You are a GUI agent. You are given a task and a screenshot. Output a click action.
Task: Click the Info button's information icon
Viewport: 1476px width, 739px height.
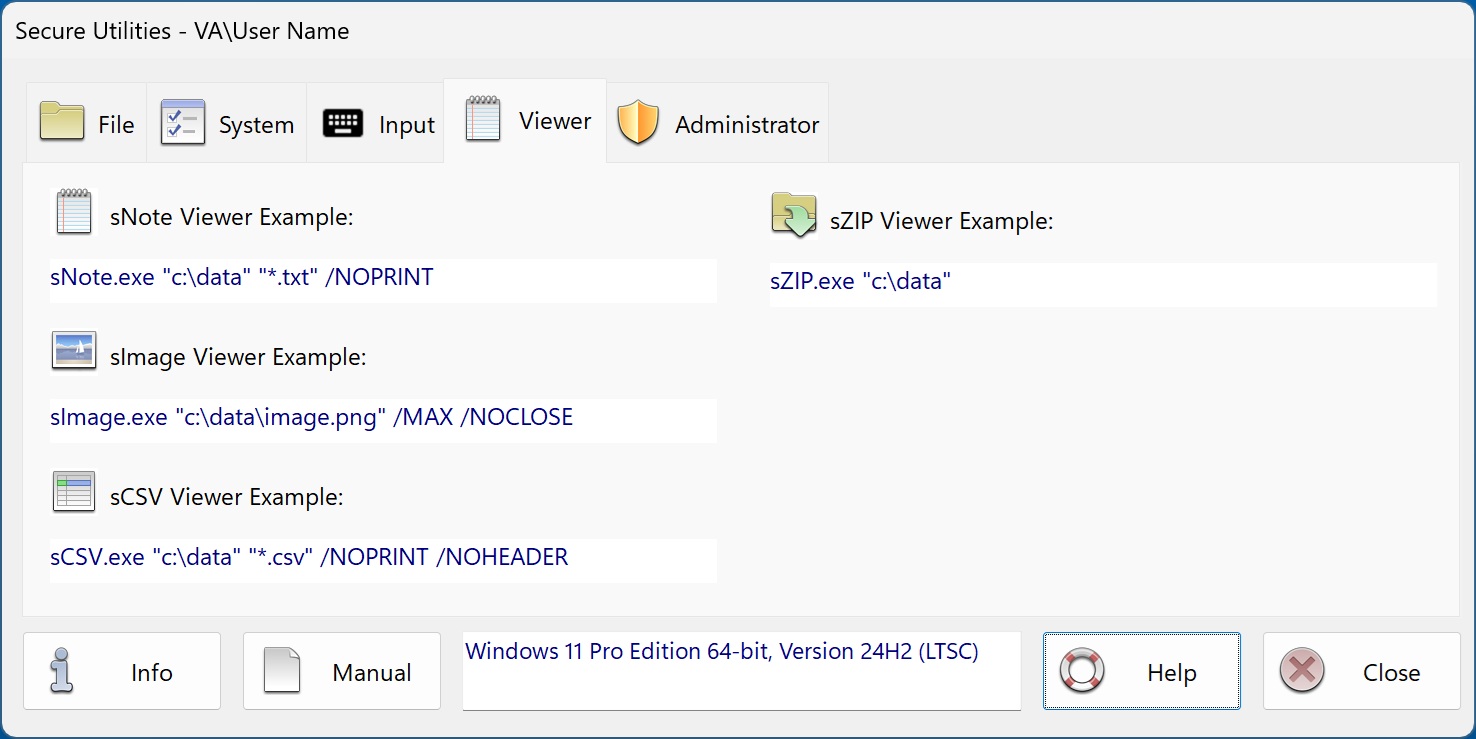pos(60,671)
